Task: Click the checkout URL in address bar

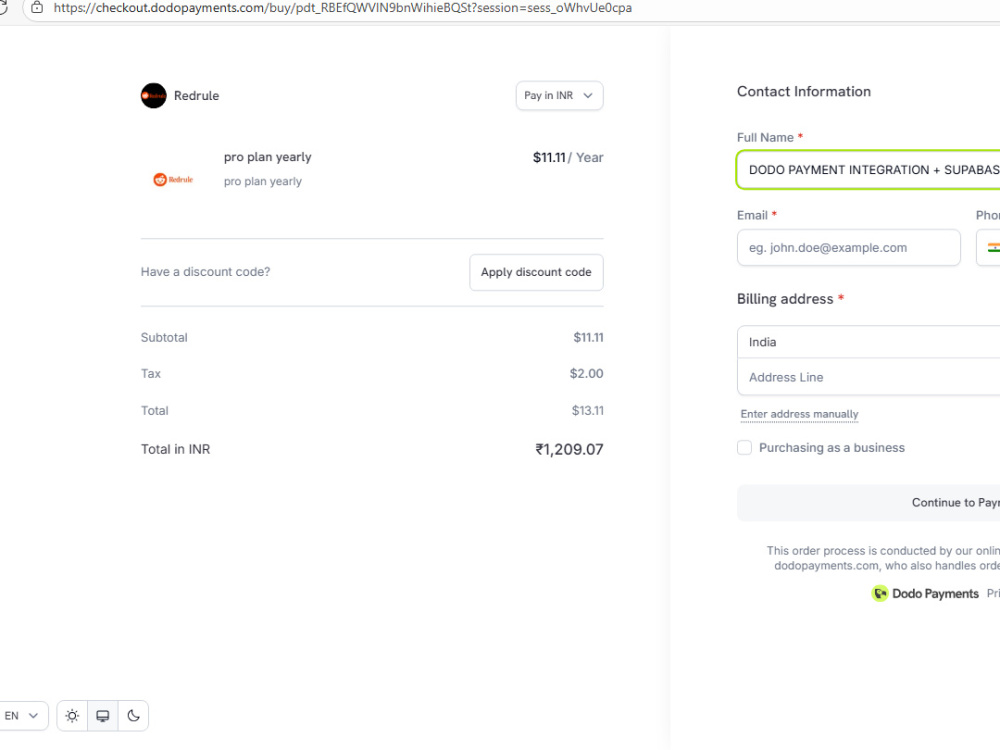Action: tap(342, 8)
